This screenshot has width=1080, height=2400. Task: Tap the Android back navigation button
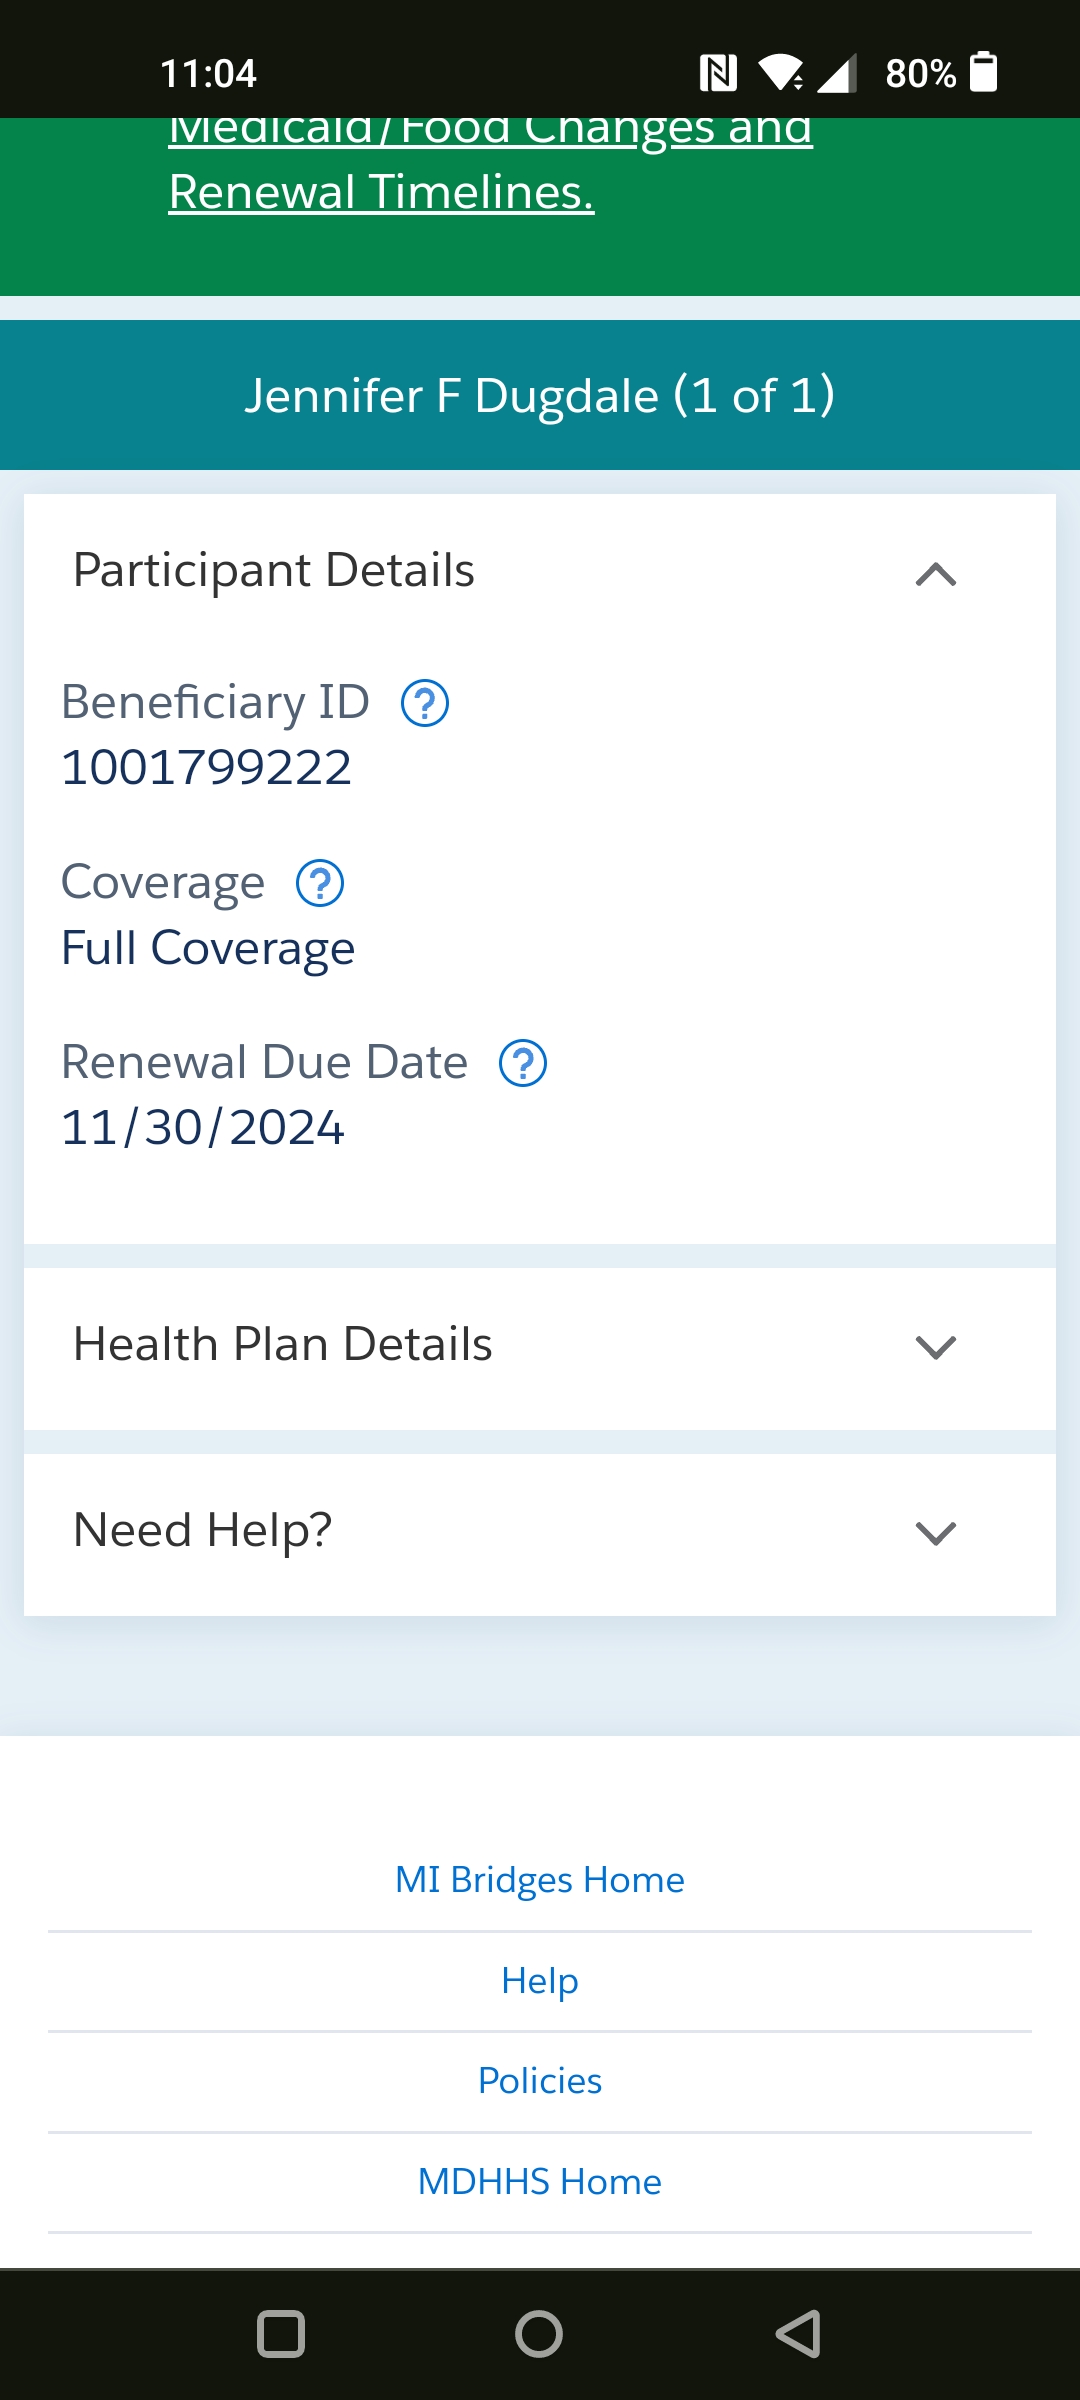pyautogui.click(x=798, y=2334)
